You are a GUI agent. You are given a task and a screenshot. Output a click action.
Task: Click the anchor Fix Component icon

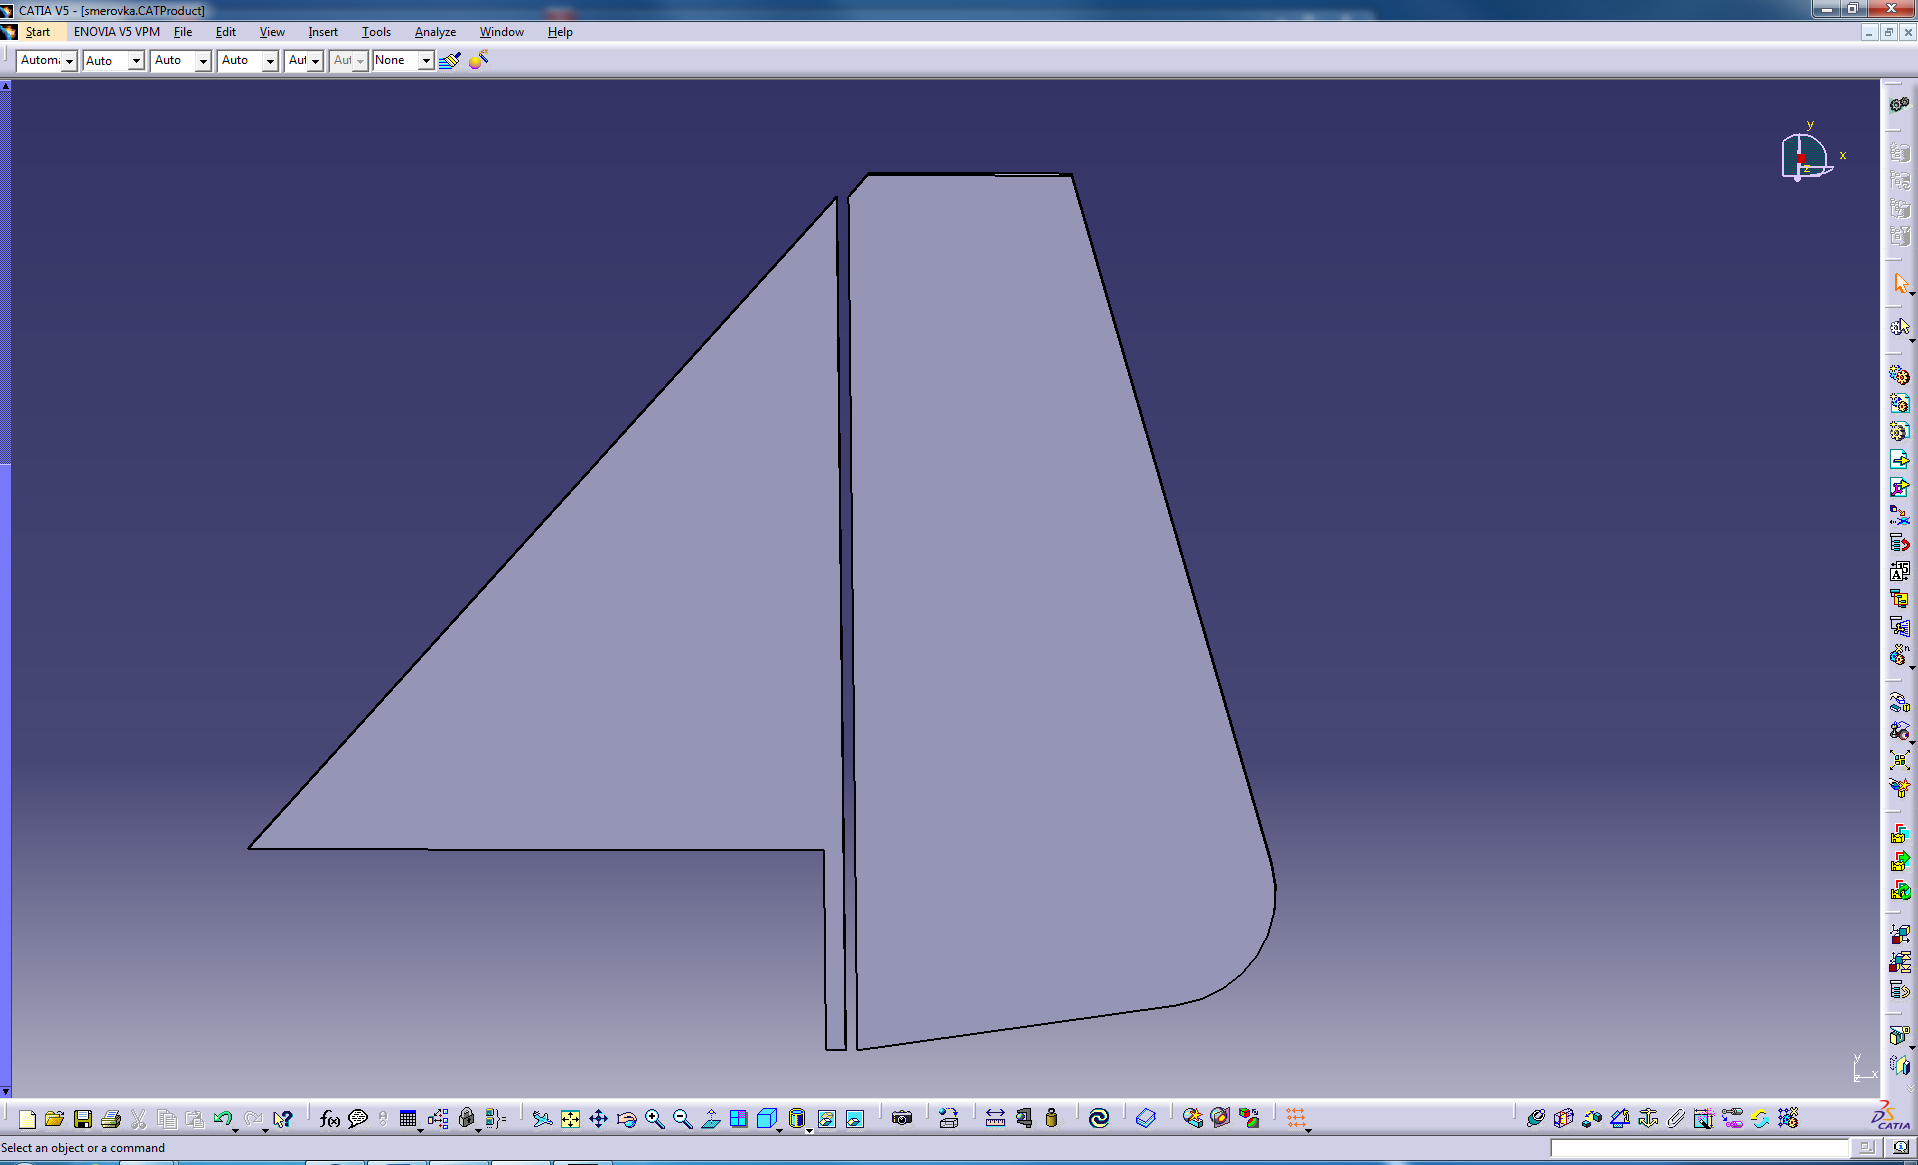pos(1648,1119)
